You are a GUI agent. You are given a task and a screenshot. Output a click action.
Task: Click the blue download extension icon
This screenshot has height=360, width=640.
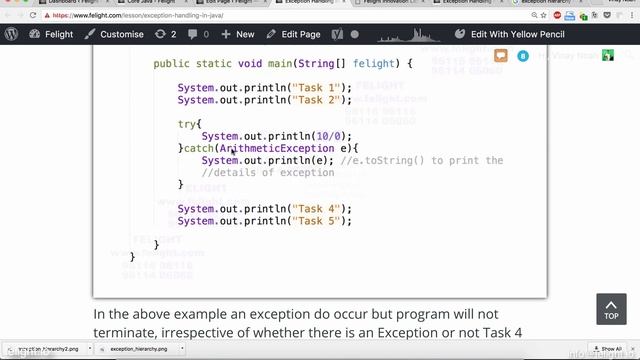click(570, 16)
